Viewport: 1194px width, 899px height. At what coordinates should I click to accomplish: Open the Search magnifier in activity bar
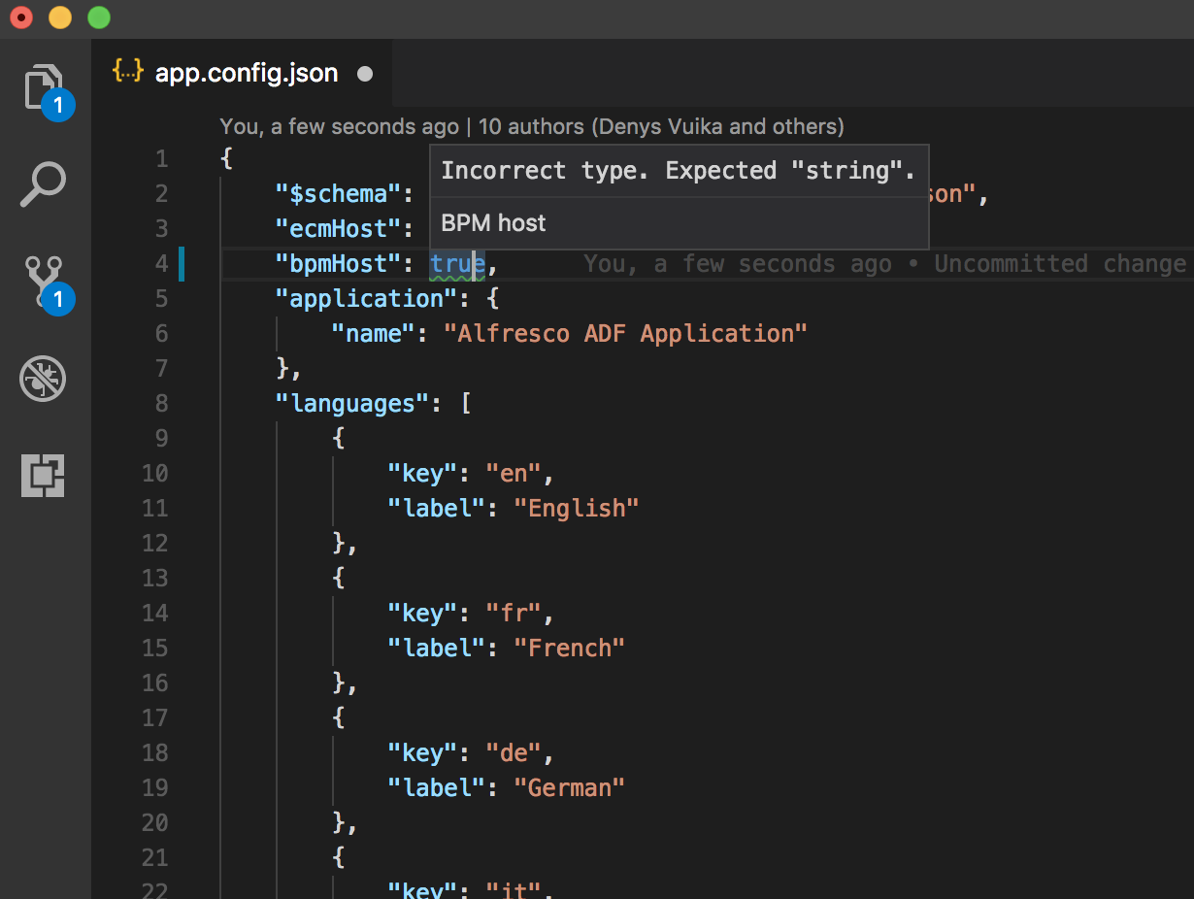tap(43, 183)
